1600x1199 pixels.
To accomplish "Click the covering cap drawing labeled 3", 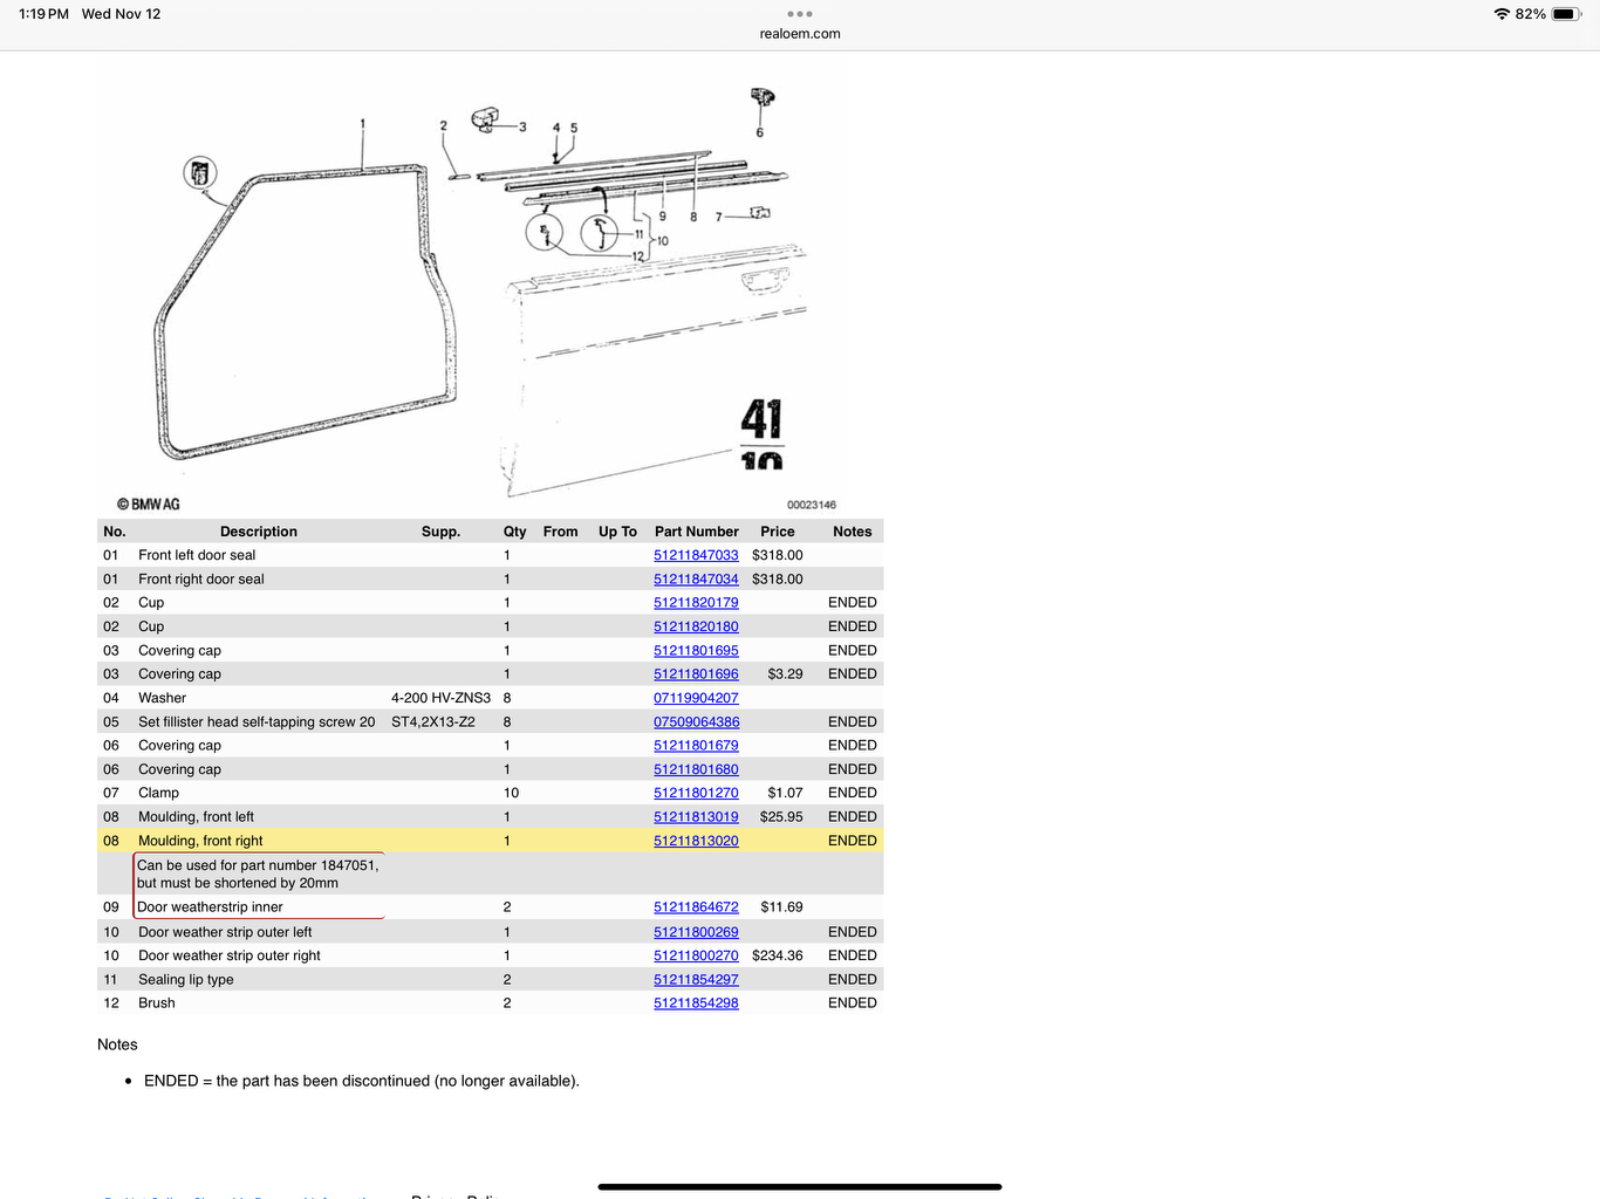I will point(486,120).
